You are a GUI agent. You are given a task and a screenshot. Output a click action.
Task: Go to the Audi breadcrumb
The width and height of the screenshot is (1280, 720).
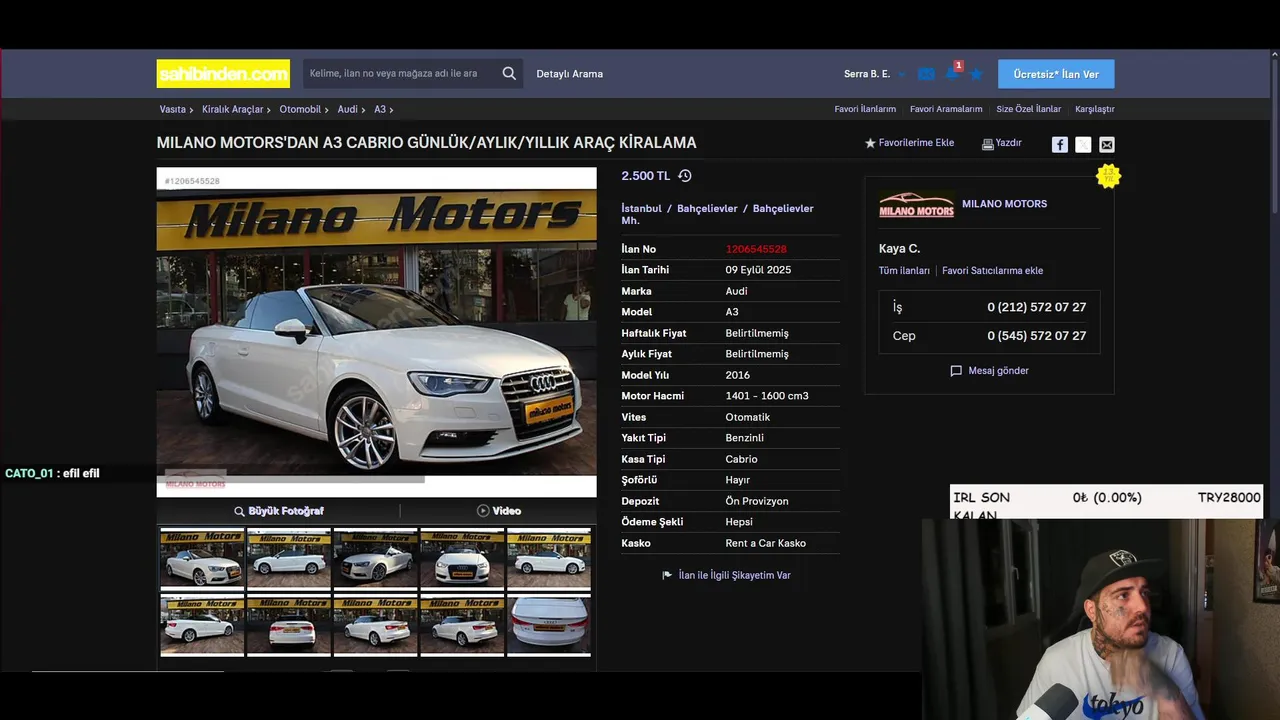click(x=347, y=109)
